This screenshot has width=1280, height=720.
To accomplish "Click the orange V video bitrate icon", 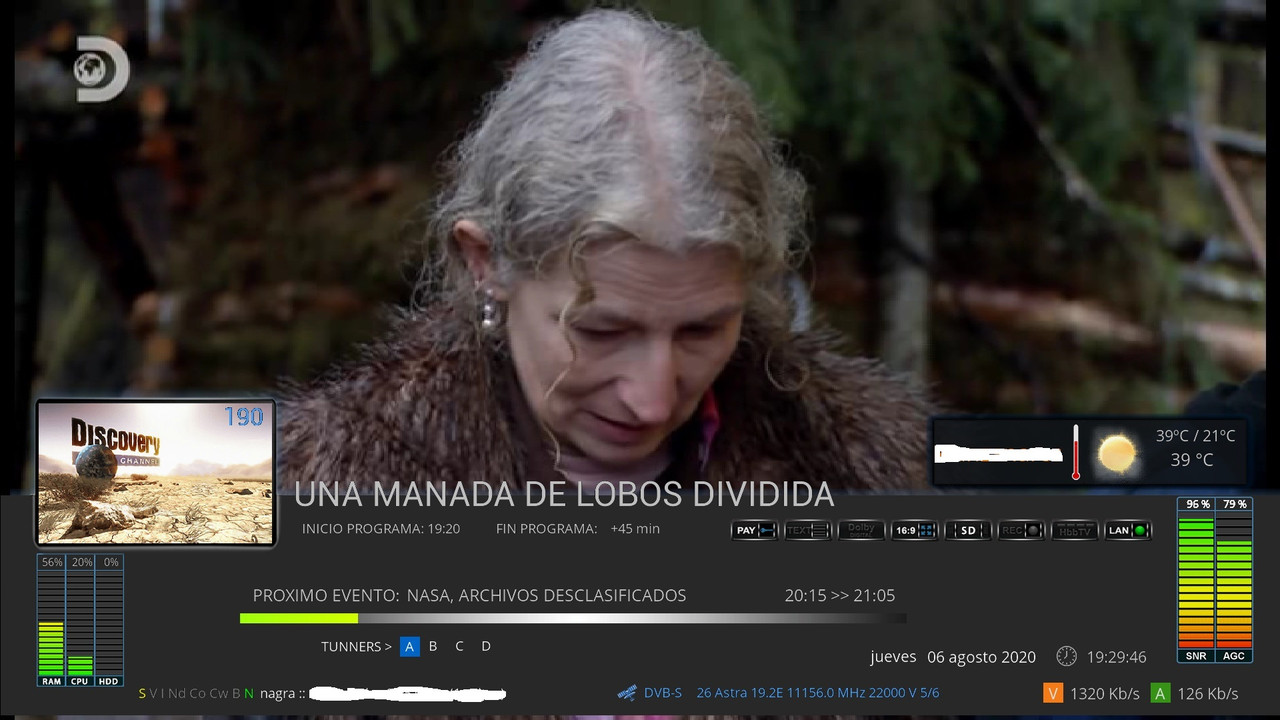I will pos(1052,693).
